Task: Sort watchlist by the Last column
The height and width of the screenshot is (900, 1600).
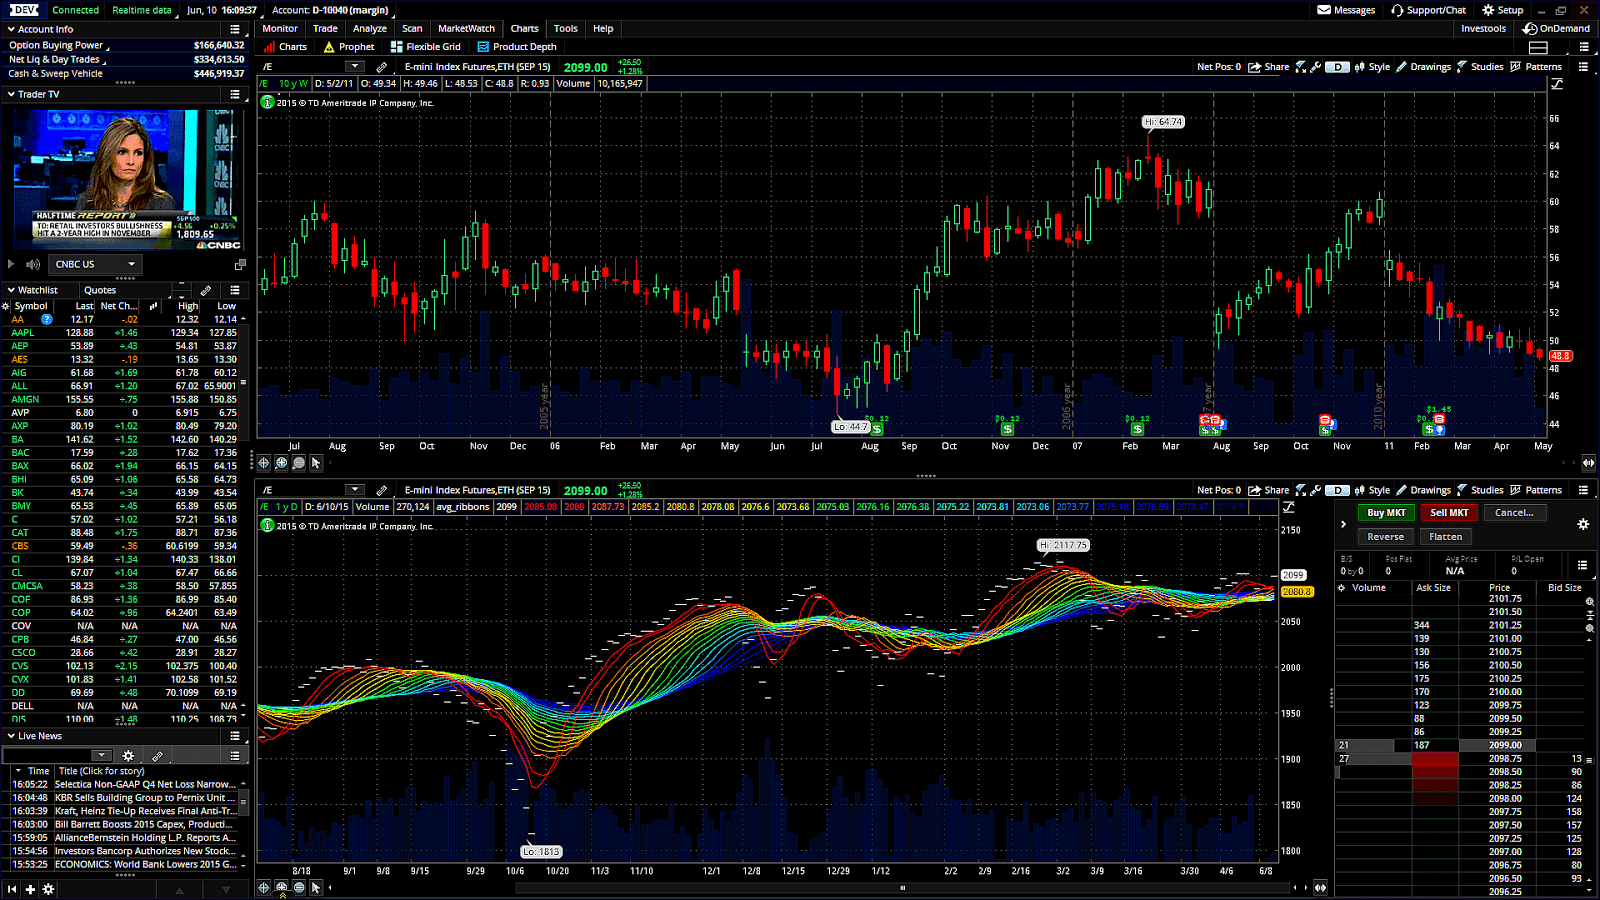Action: 84,306
